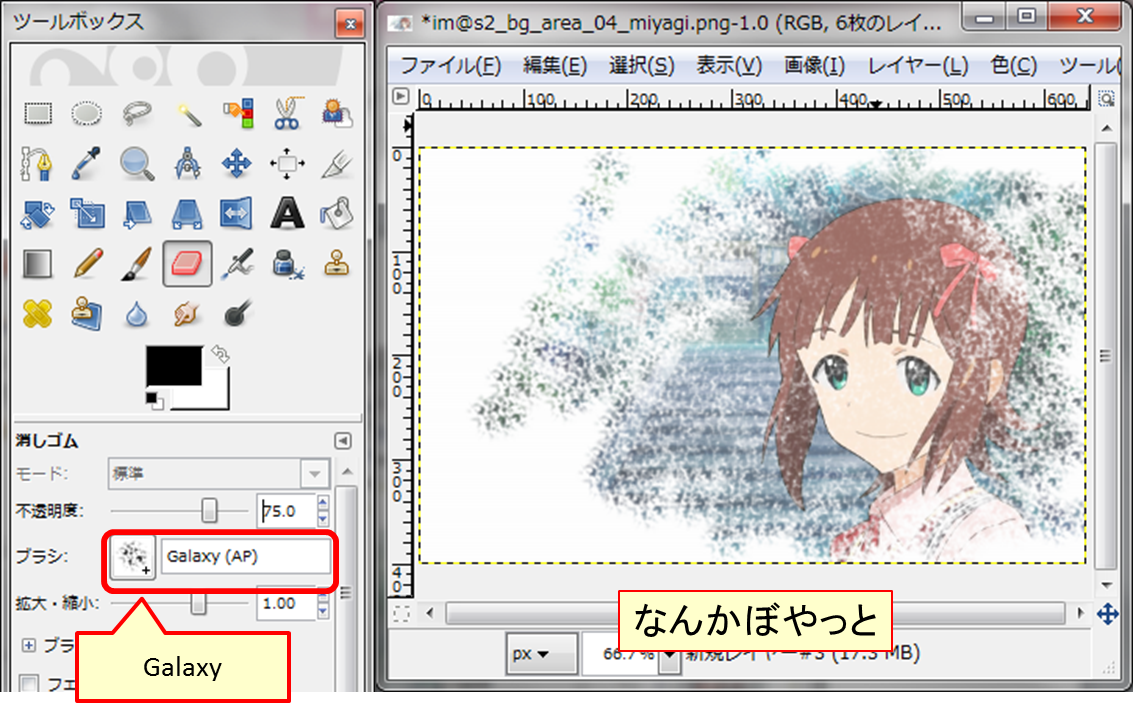
Task: Choose the Free Select lasso tool
Action: (x=137, y=113)
